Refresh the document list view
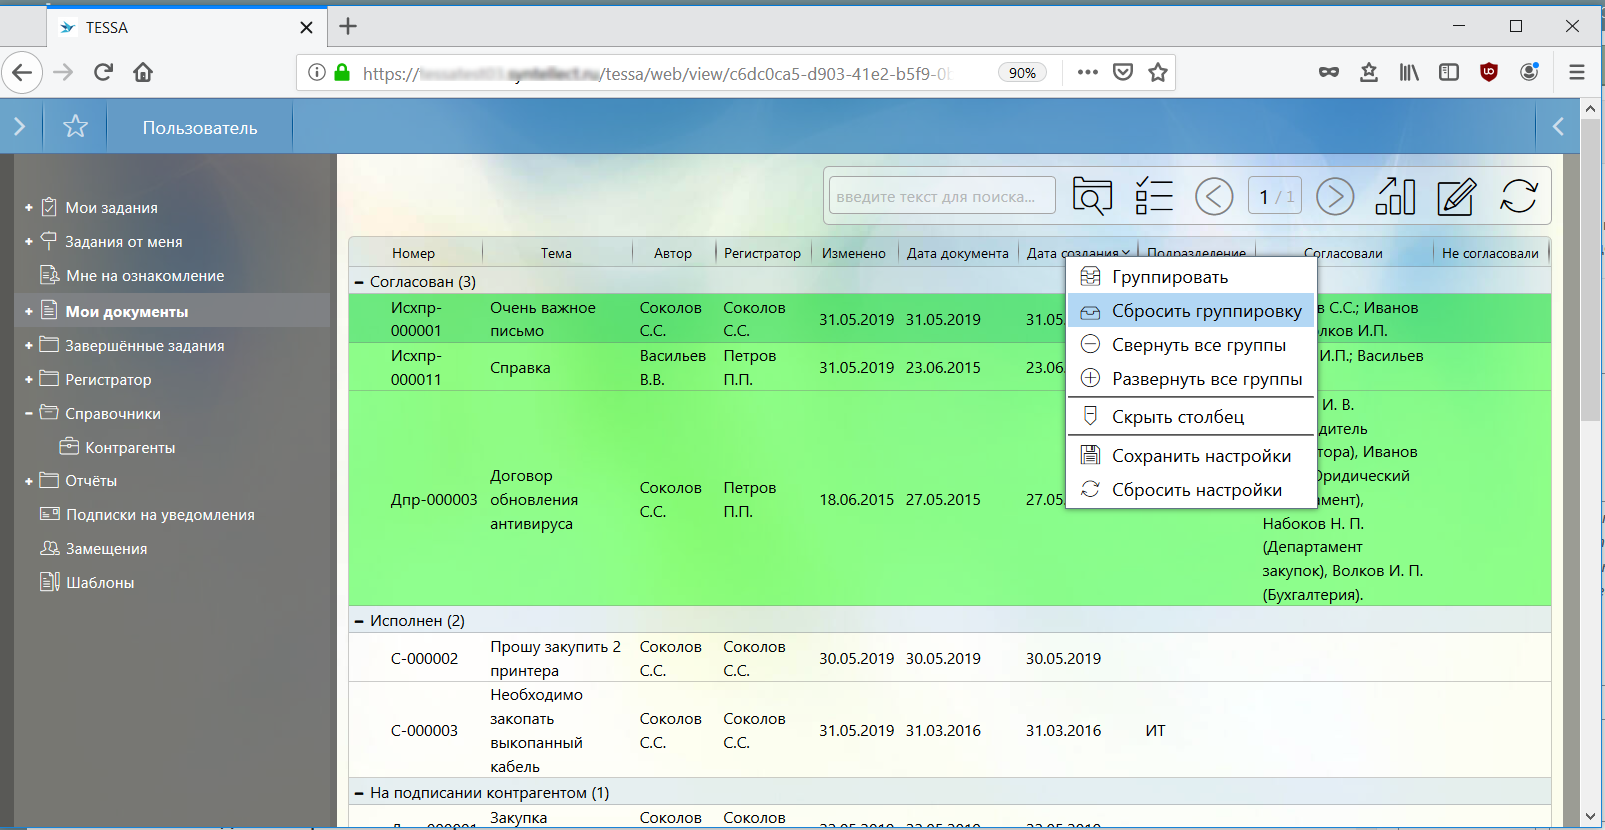Viewport: 1605px width, 830px height. tap(1518, 196)
